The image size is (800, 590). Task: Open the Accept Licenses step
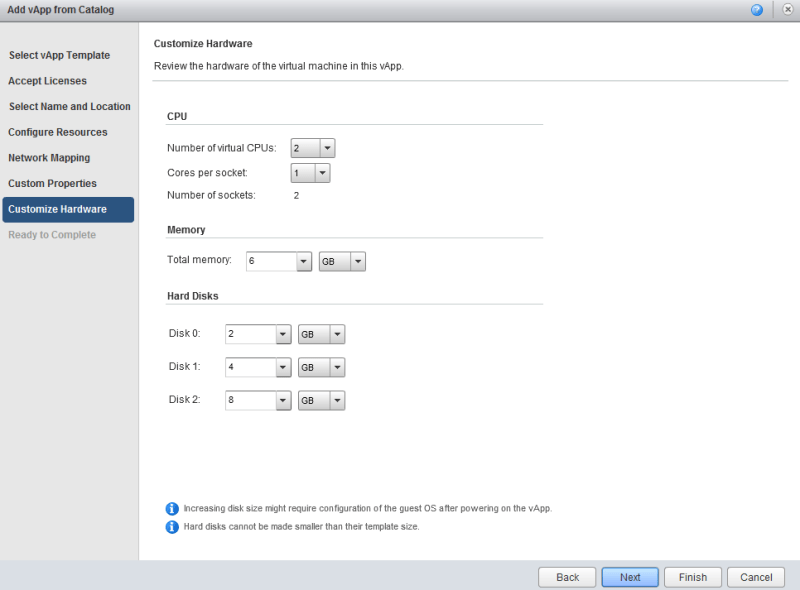pyautogui.click(x=47, y=81)
